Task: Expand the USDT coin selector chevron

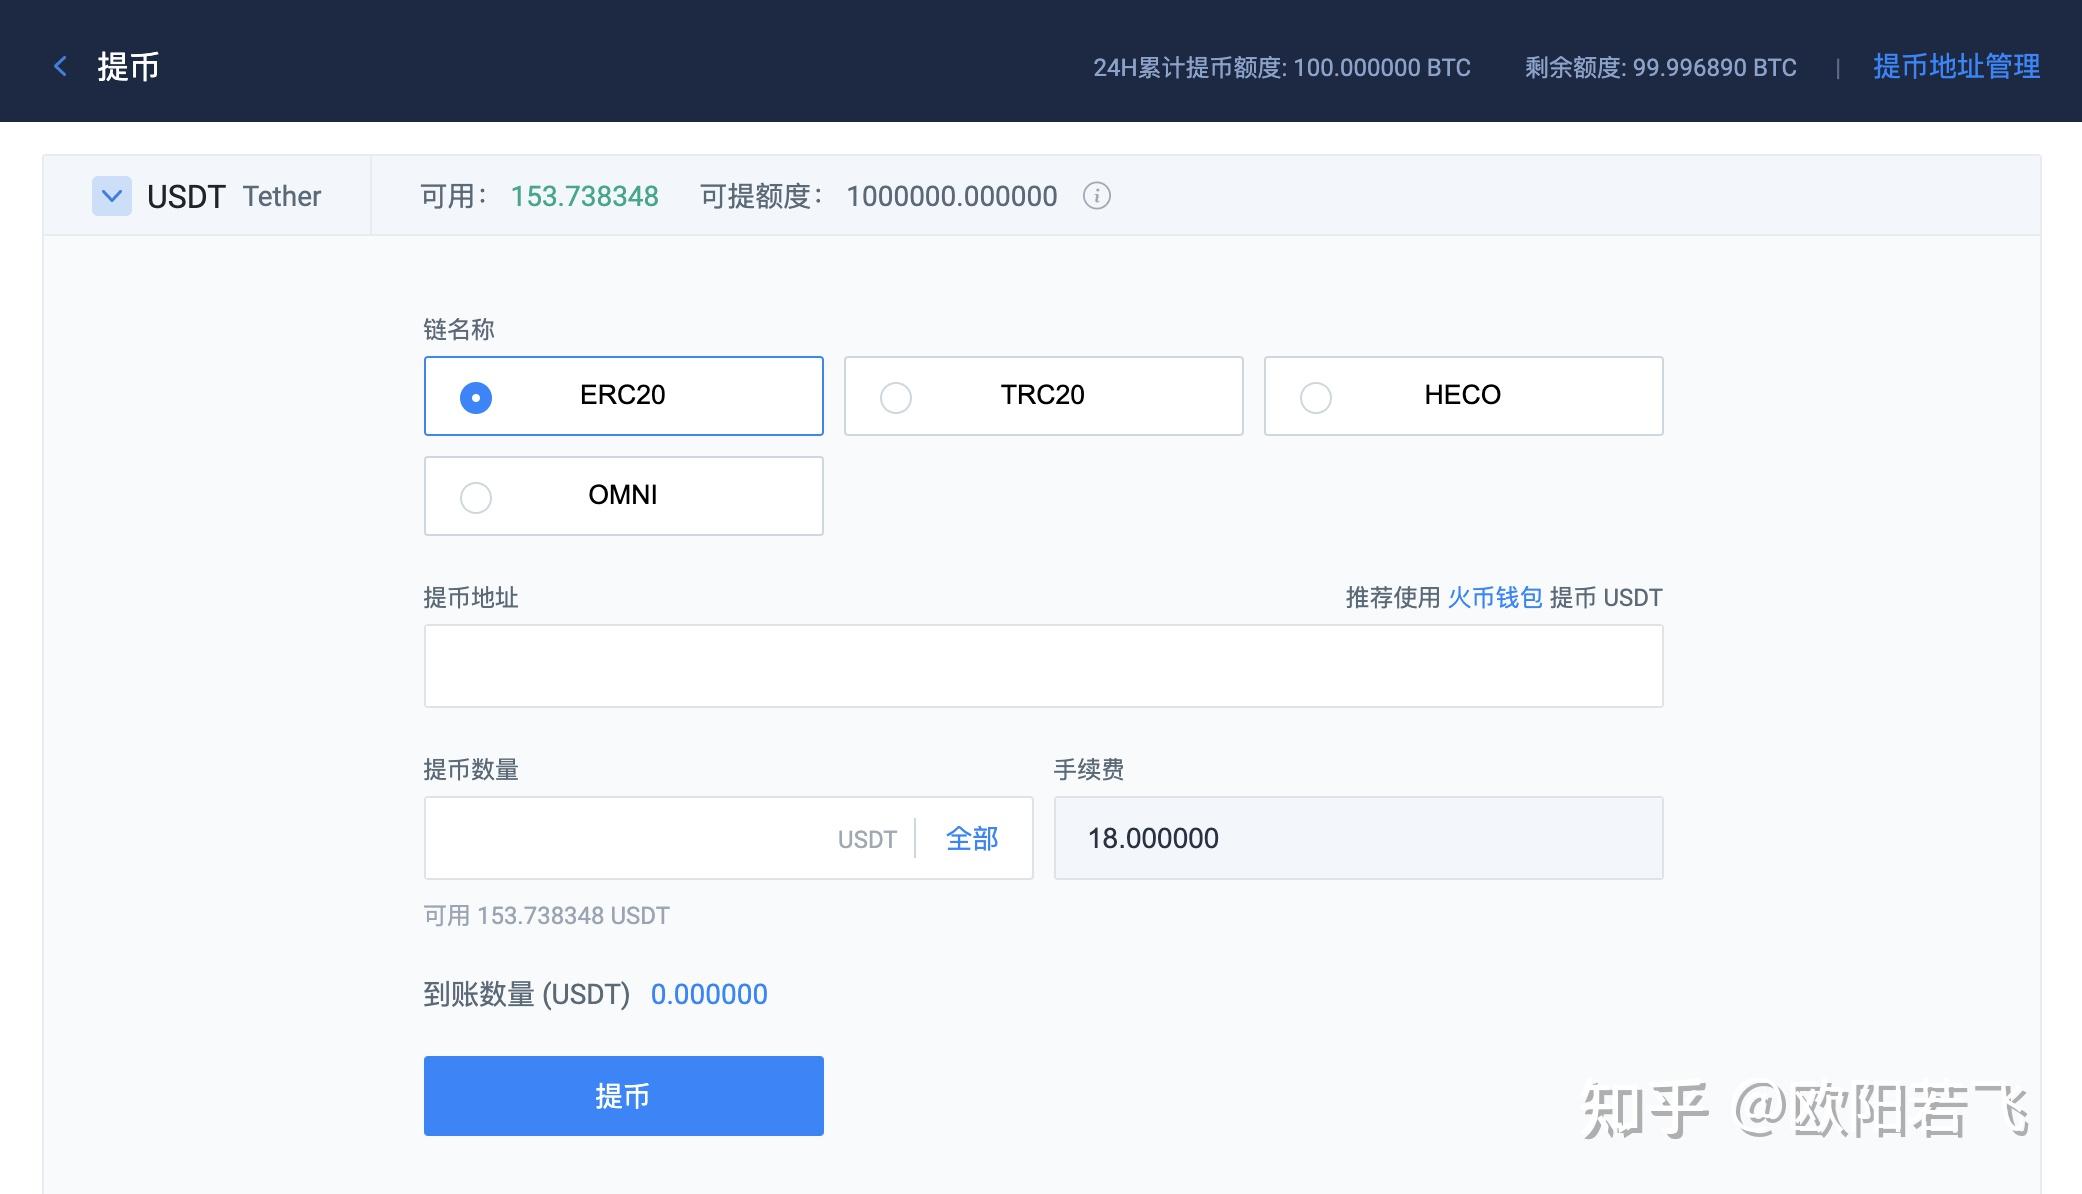Action: point(112,196)
